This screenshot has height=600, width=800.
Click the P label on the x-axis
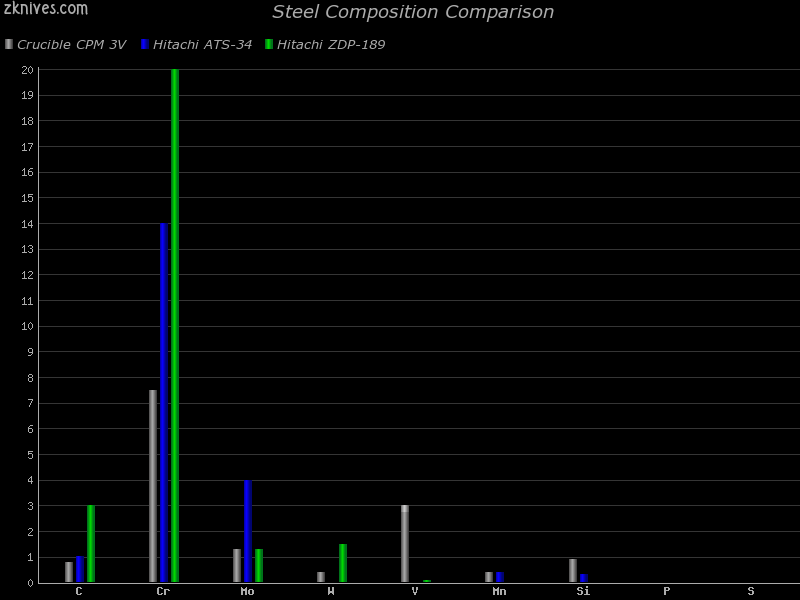click(x=667, y=591)
